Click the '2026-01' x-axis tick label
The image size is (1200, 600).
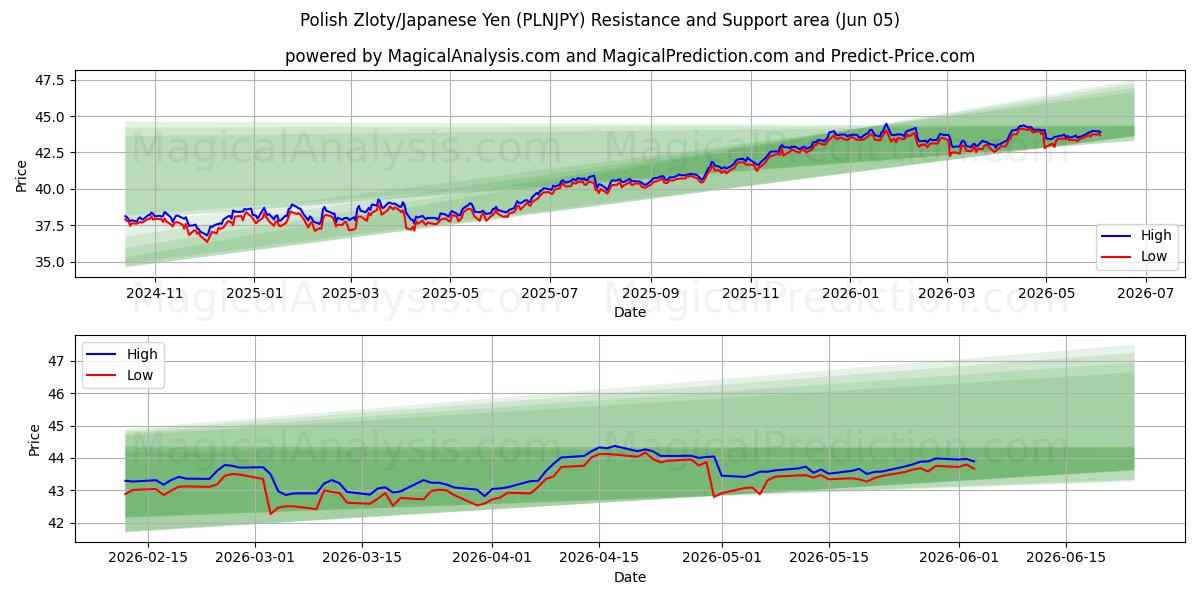point(850,292)
